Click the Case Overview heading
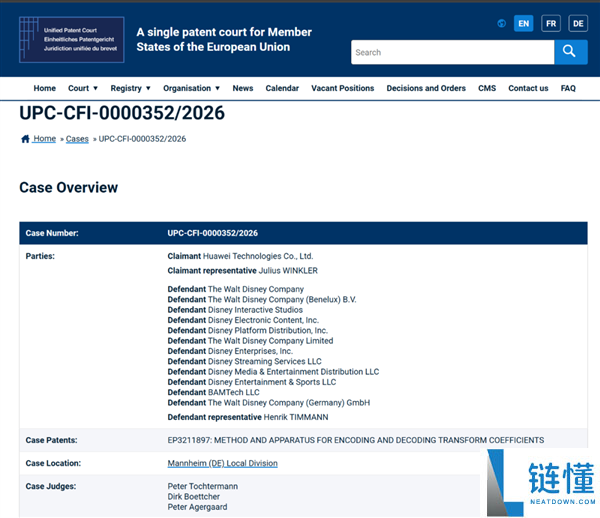Image resolution: width=600 pixels, height=518 pixels. coord(68,187)
